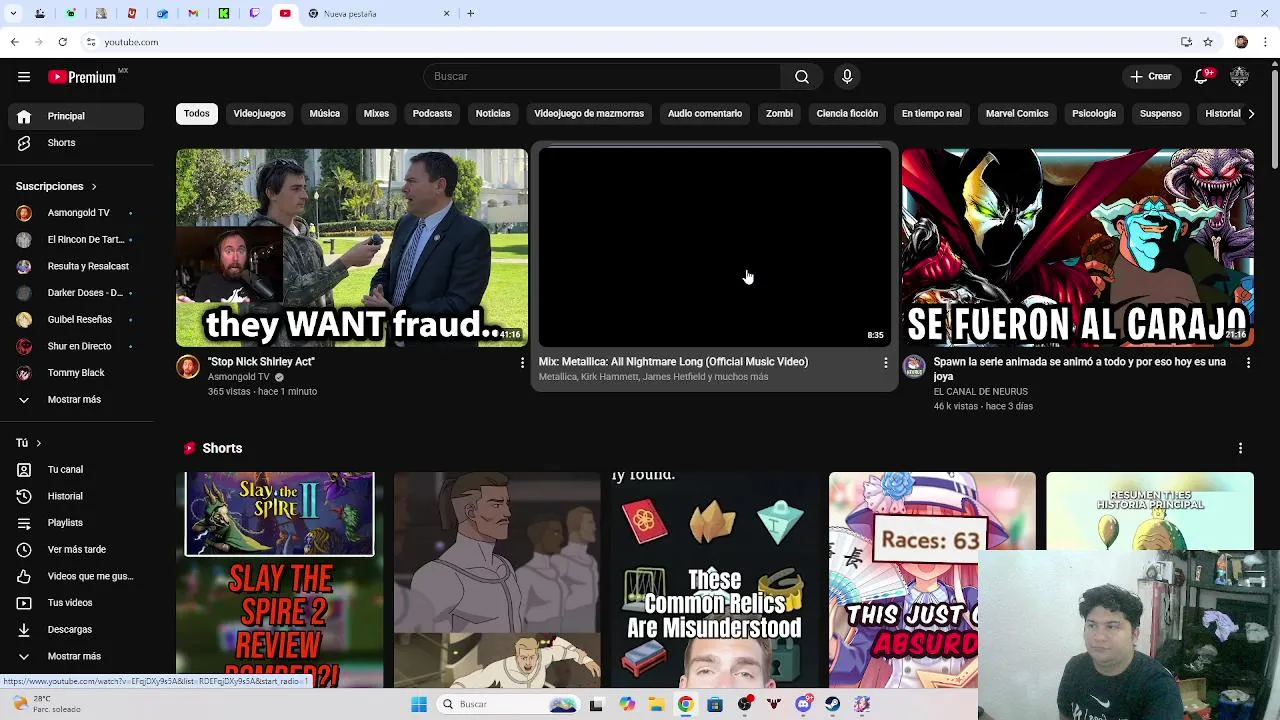
Task: Open the account avatar menu in YouTube
Action: 1240,77
